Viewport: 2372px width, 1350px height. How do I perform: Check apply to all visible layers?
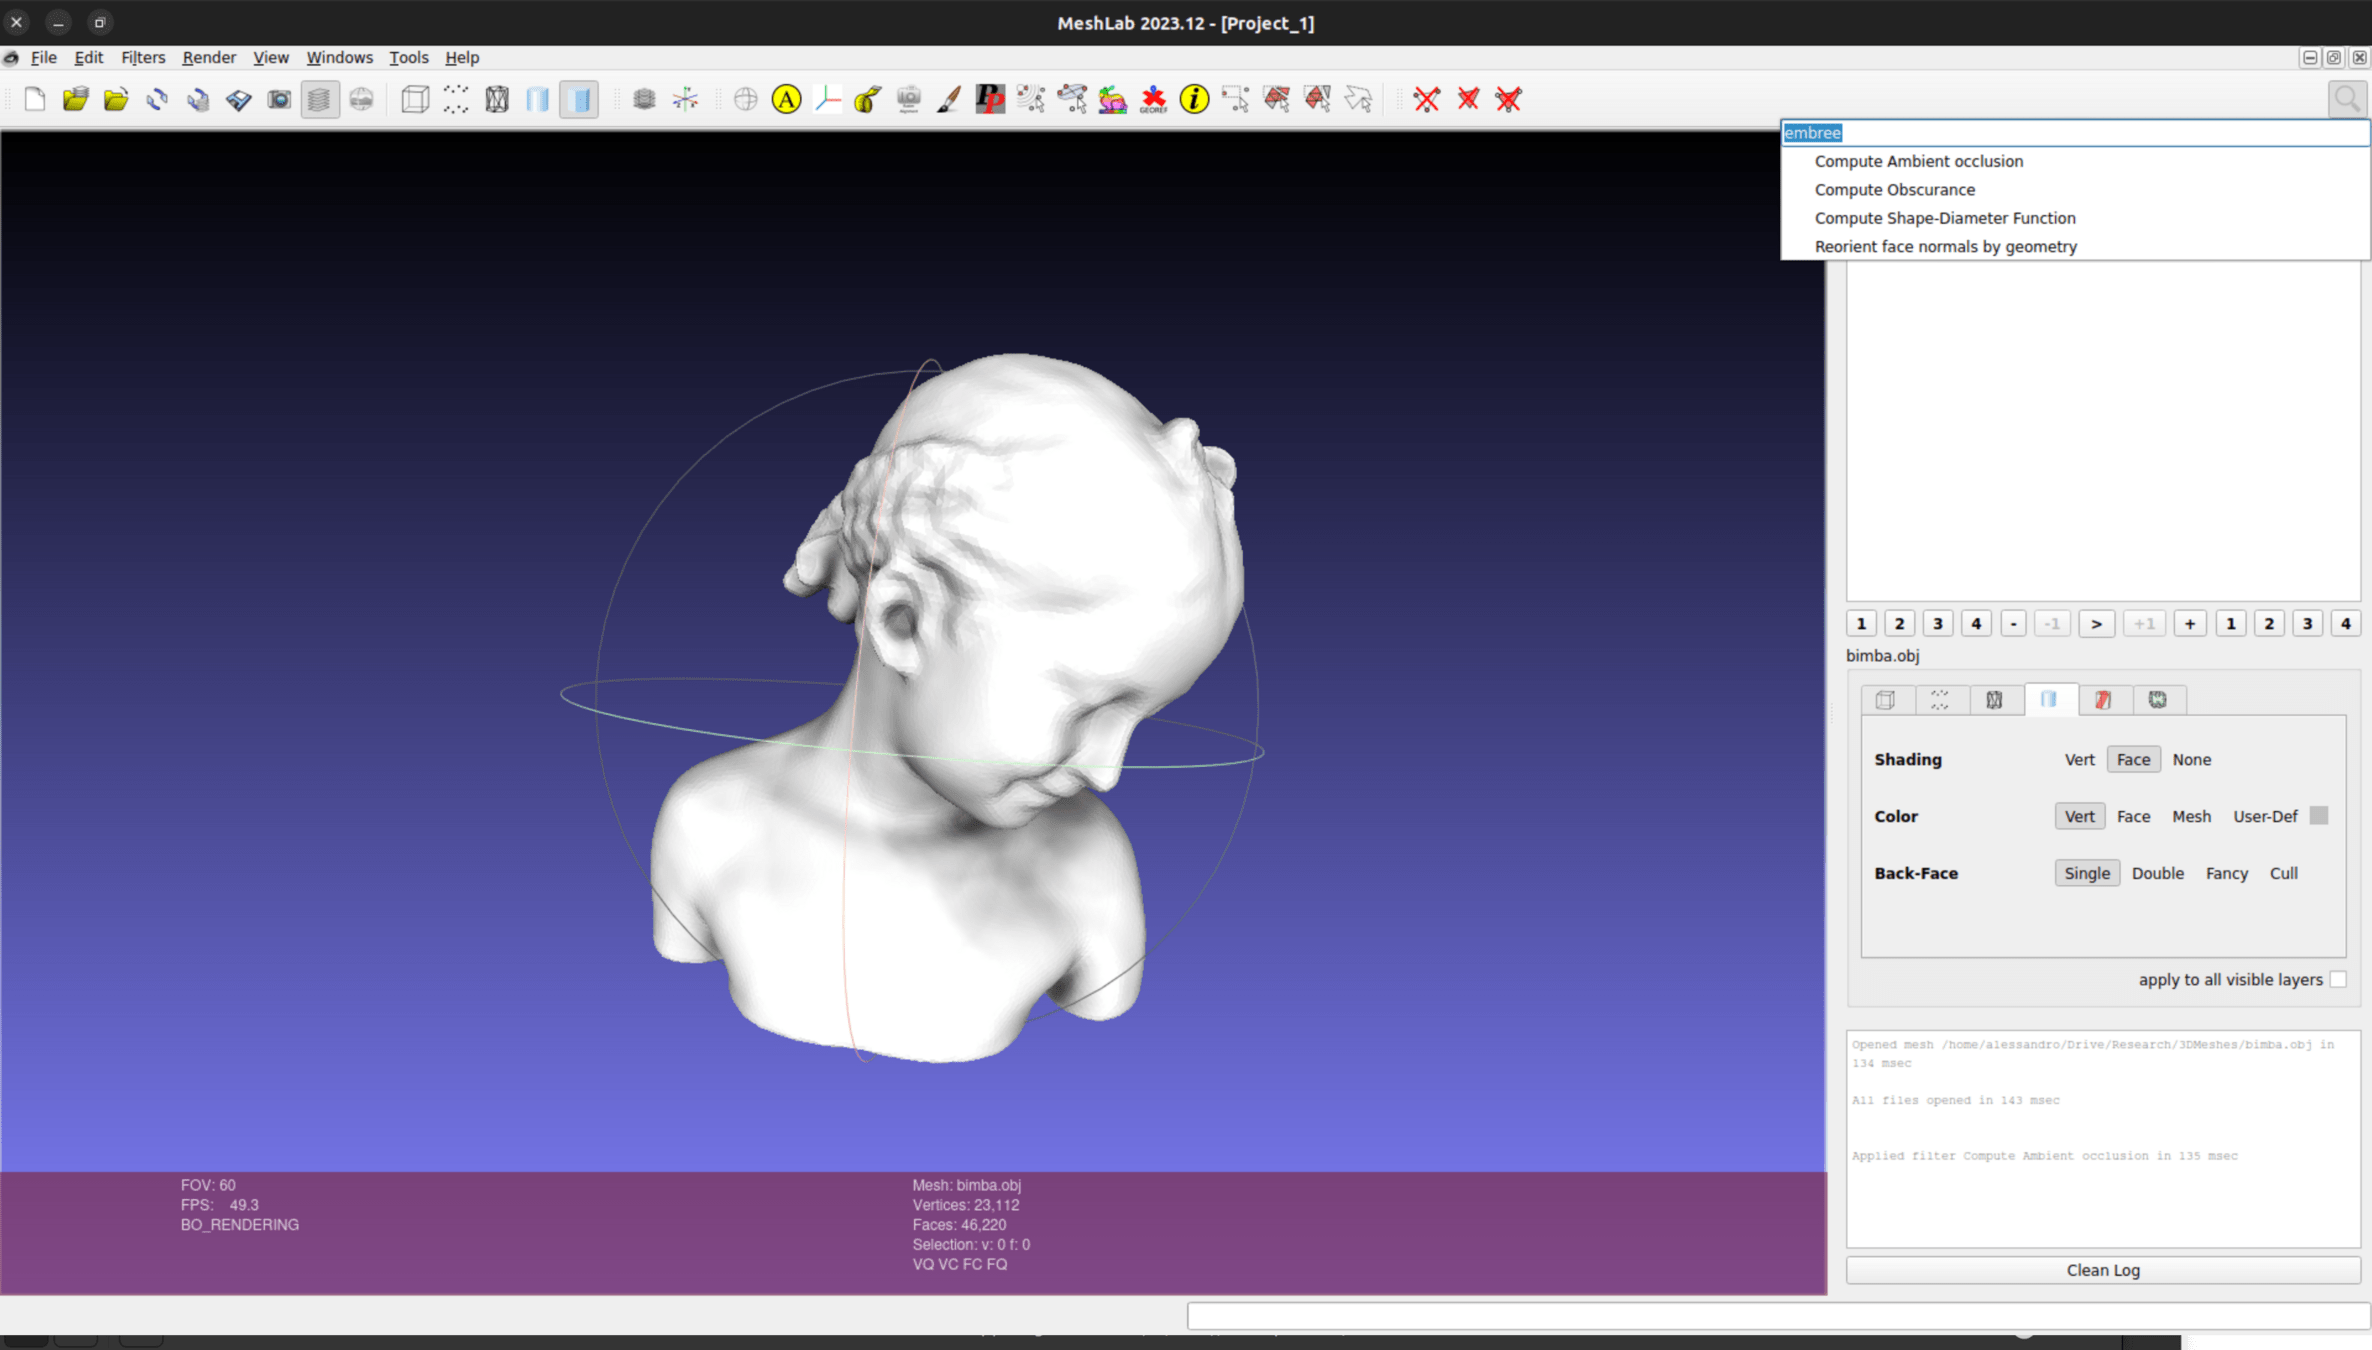click(x=2338, y=979)
